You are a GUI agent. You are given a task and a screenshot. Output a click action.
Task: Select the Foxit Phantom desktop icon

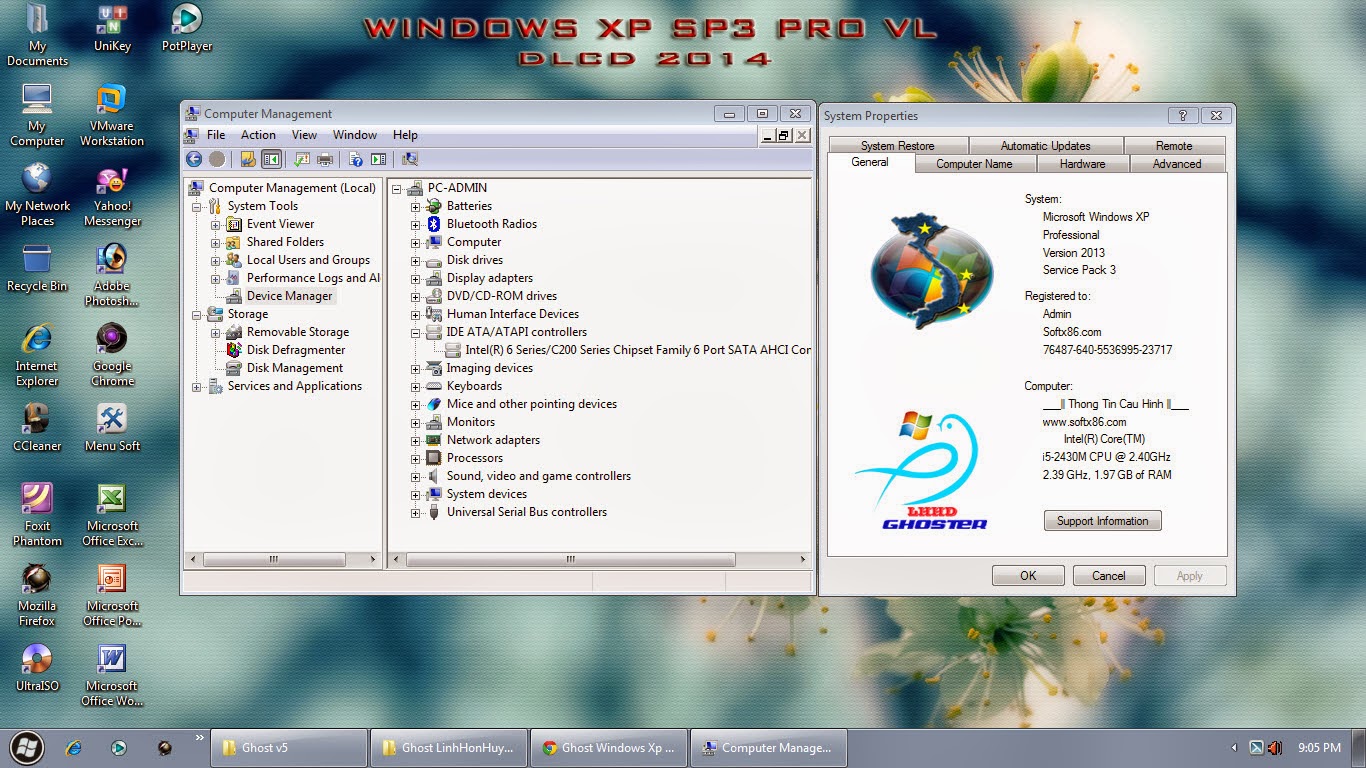point(37,515)
